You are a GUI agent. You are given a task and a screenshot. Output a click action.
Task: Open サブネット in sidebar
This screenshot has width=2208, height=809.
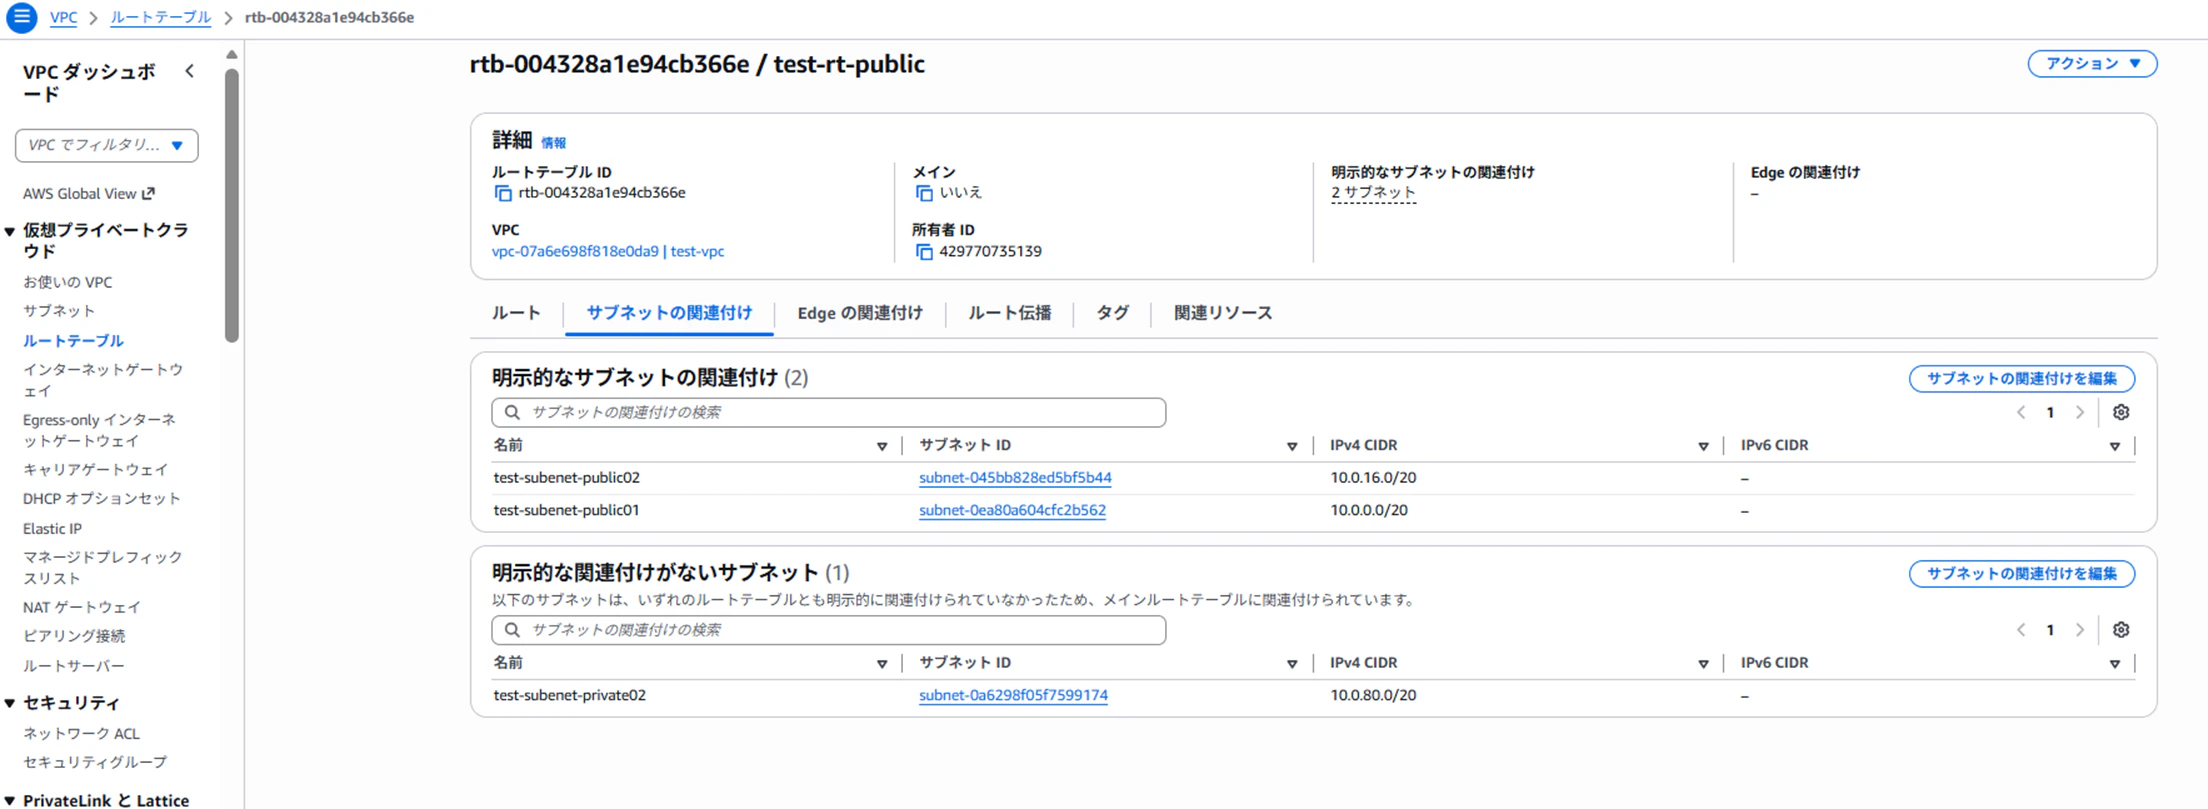click(59, 311)
